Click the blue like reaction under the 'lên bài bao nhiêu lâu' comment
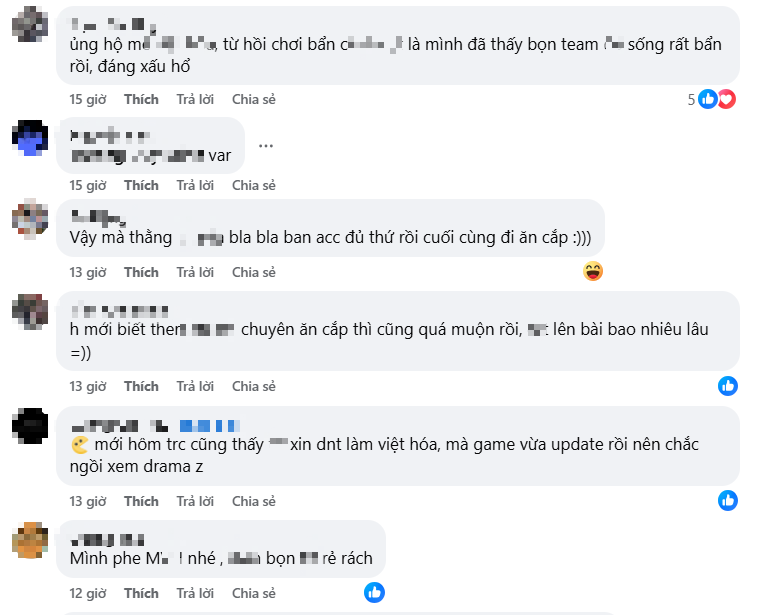Viewport: 764px width, 615px height. tap(727, 386)
